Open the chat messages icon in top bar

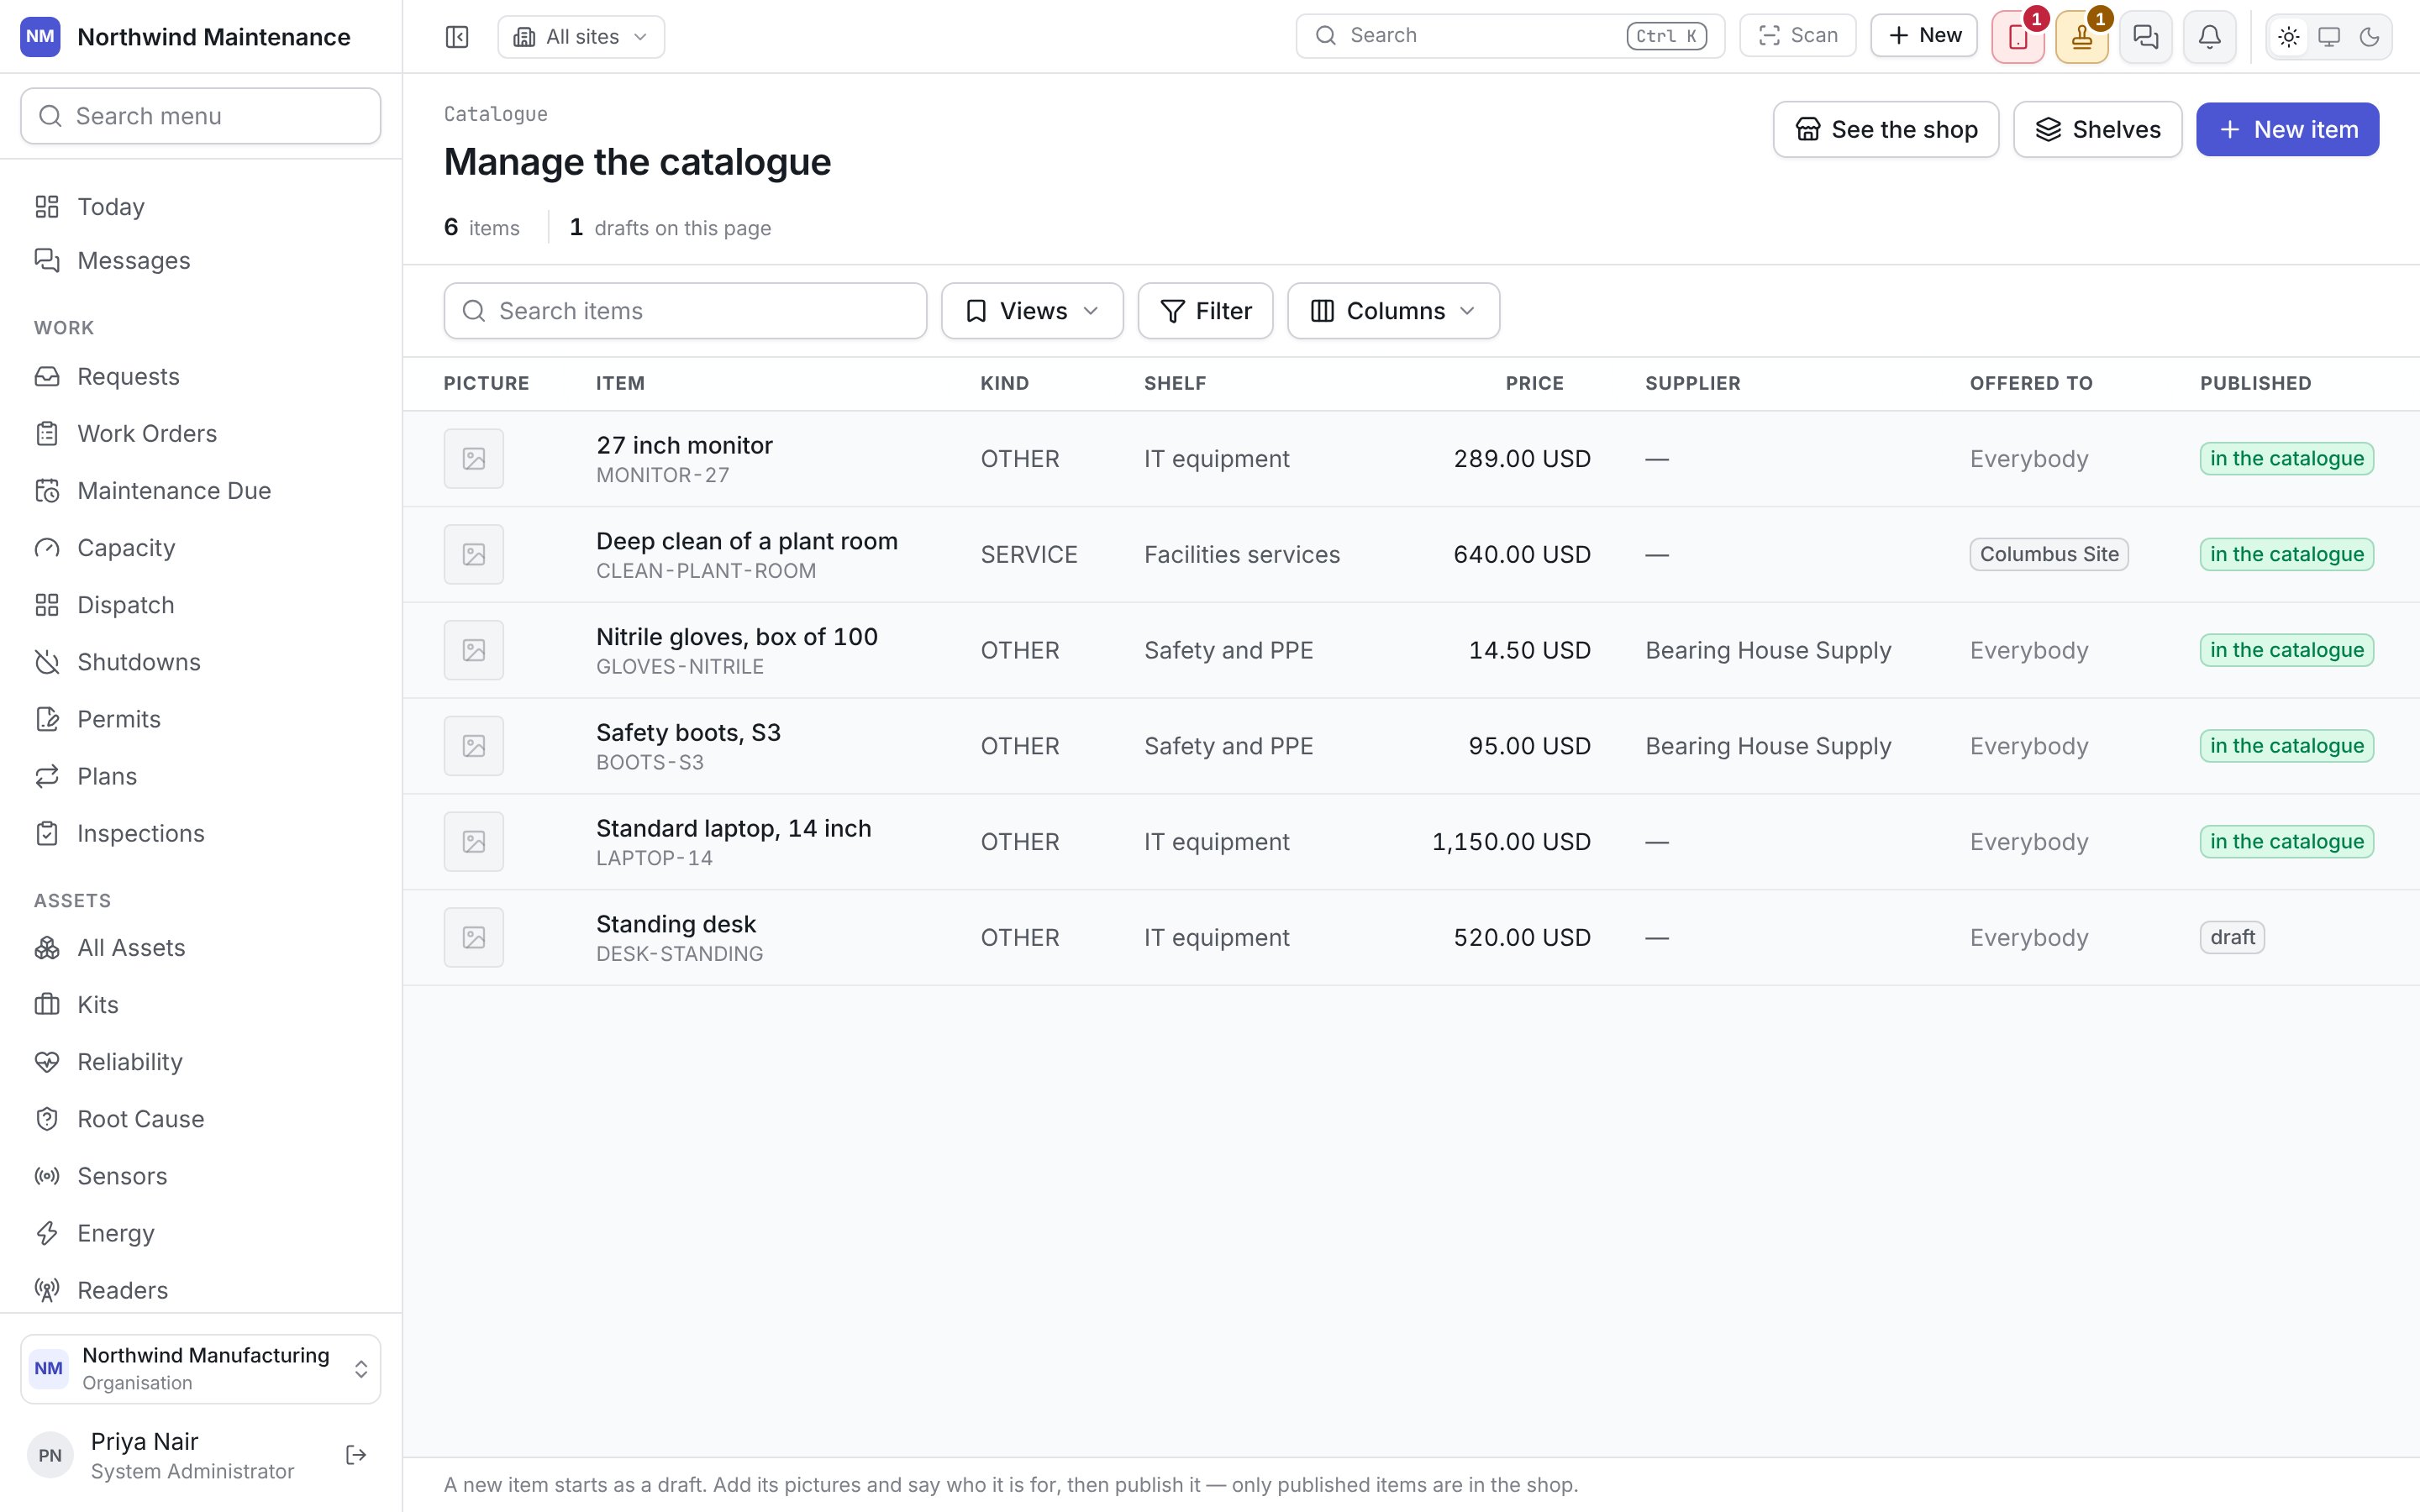tap(2145, 37)
